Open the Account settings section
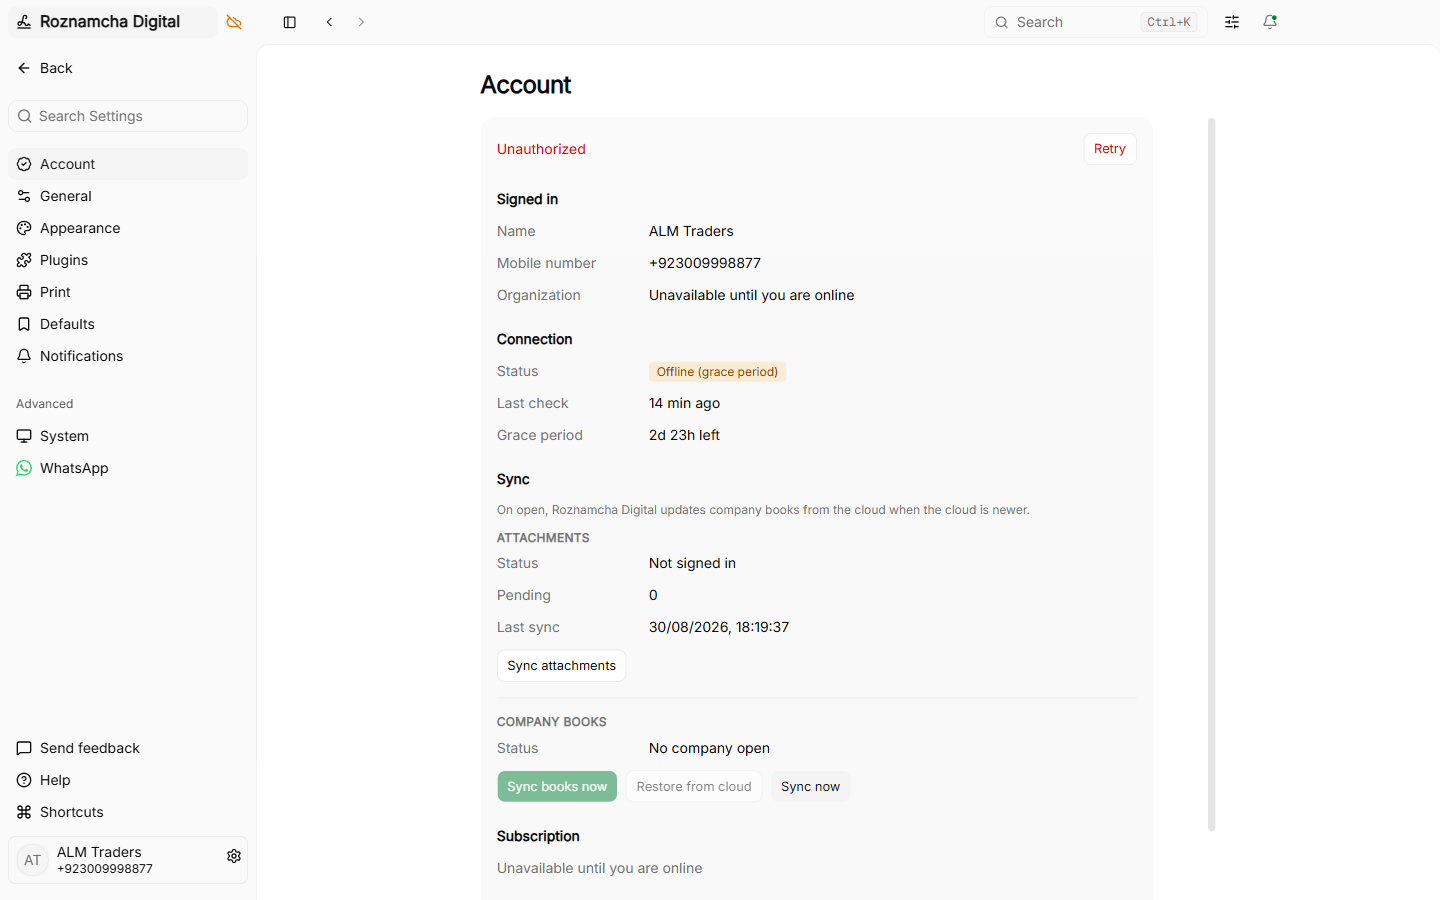Screen dimensions: 1440x900 click(x=128, y=164)
